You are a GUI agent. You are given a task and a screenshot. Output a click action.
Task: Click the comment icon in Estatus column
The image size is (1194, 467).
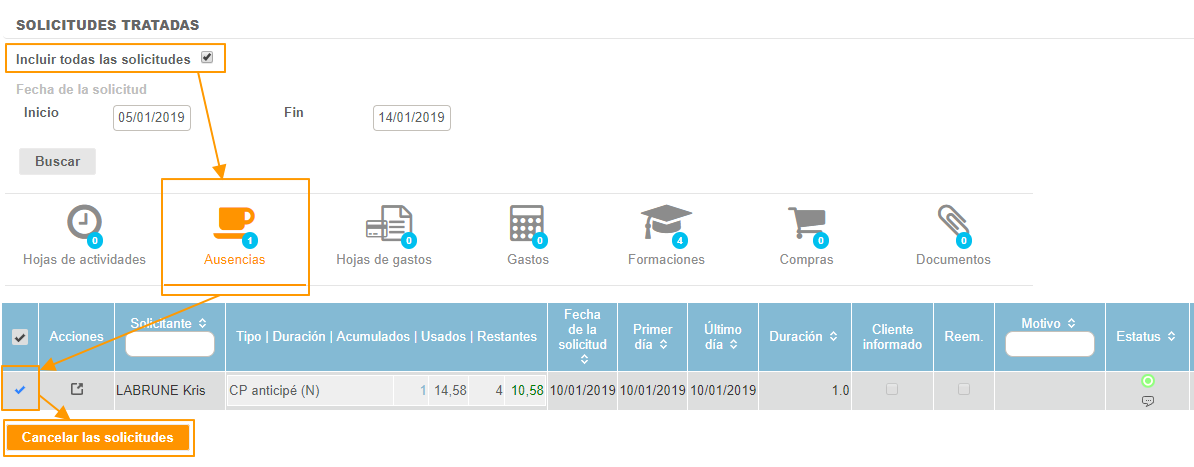point(1147,401)
